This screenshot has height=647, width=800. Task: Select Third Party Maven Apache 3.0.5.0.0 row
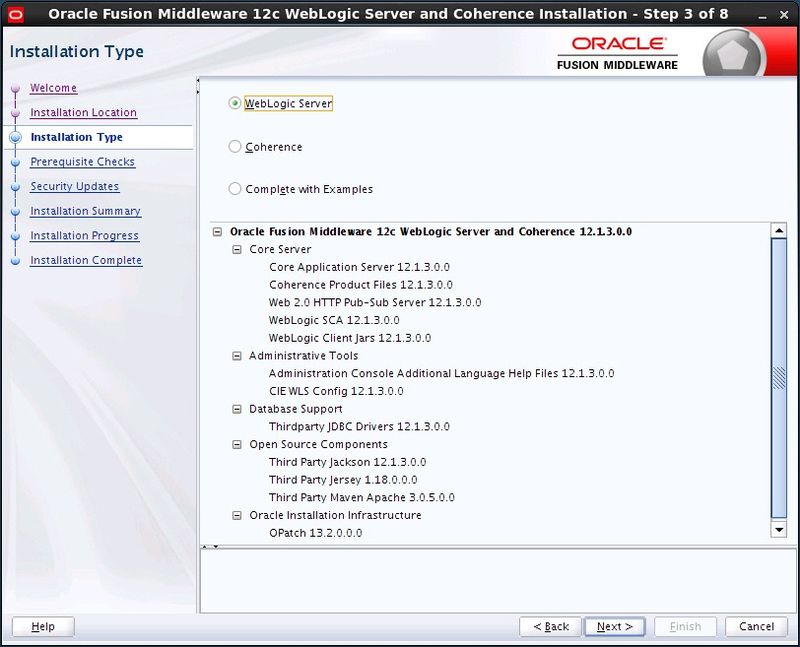click(x=362, y=497)
